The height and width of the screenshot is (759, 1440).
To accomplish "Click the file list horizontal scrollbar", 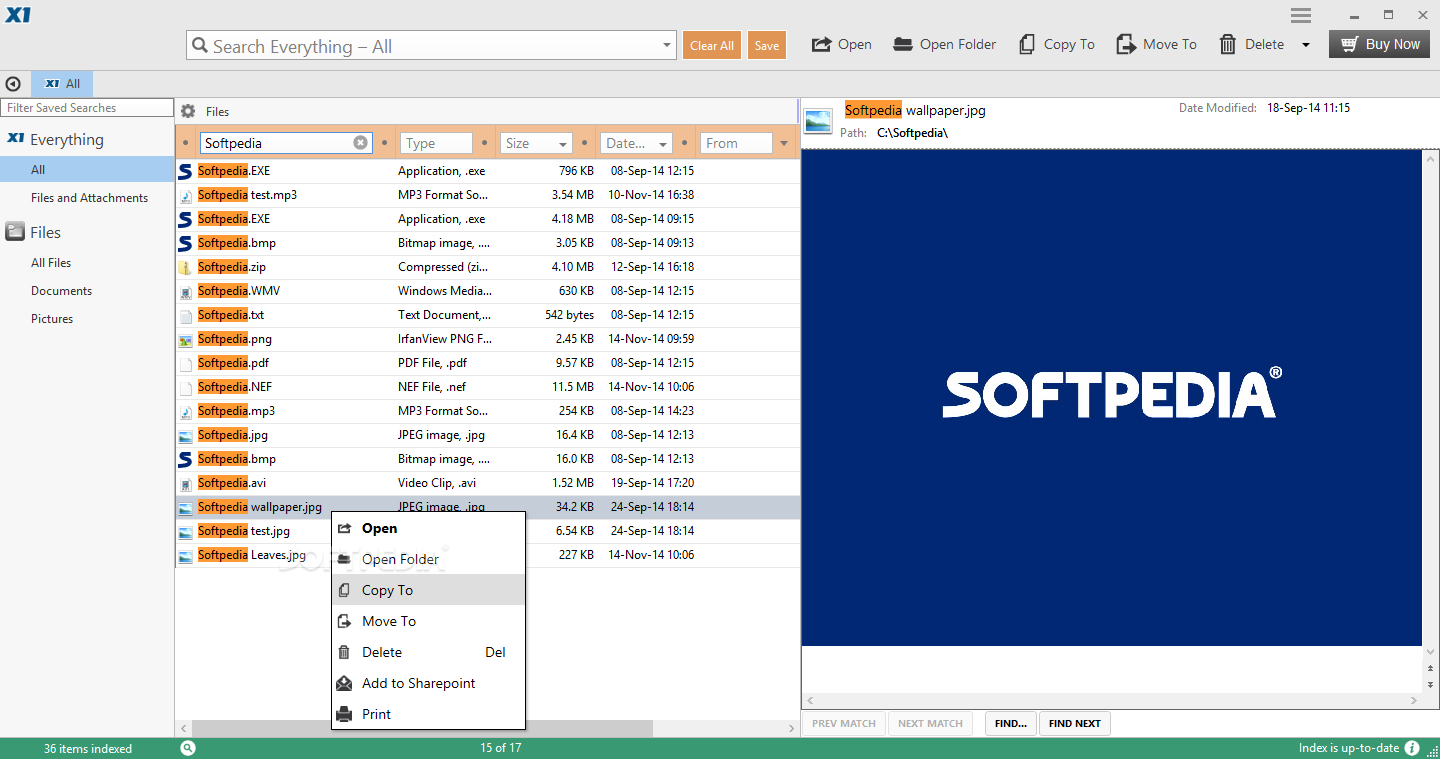I will tap(422, 729).
